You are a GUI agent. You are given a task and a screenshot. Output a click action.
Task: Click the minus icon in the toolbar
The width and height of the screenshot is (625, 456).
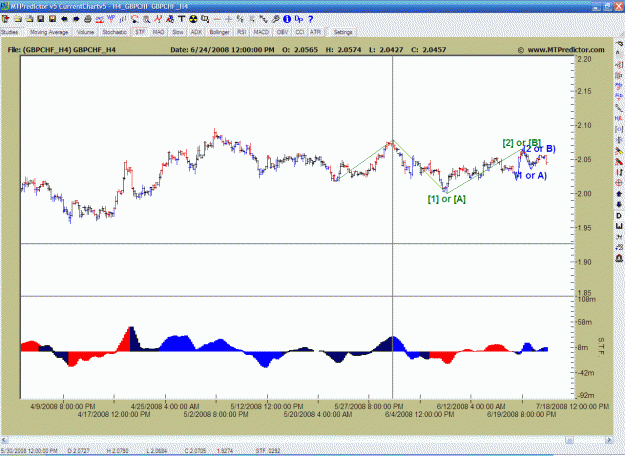217,19
